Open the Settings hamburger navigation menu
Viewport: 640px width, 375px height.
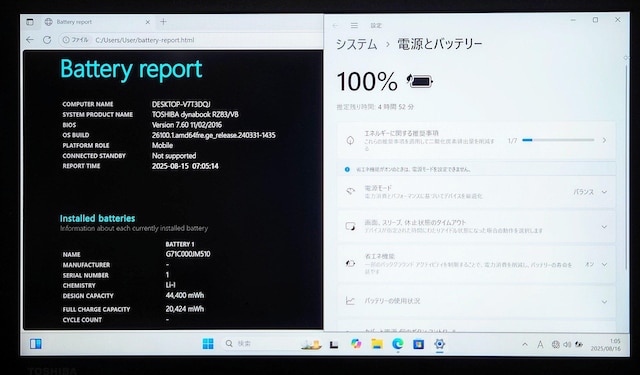[x=354, y=25]
